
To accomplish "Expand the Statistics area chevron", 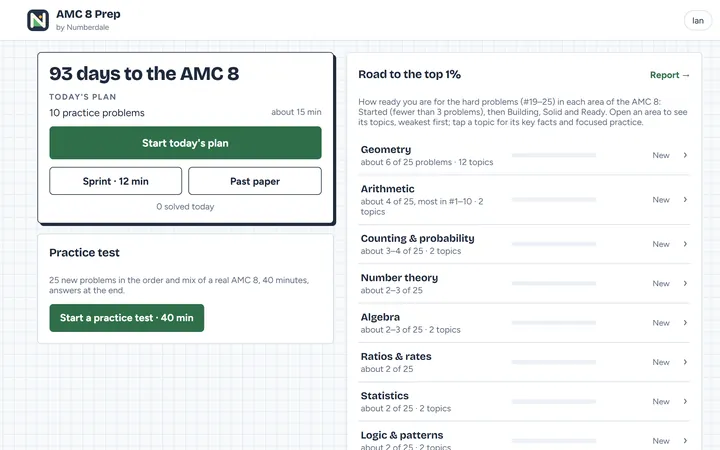I will pyautogui.click(x=685, y=401).
